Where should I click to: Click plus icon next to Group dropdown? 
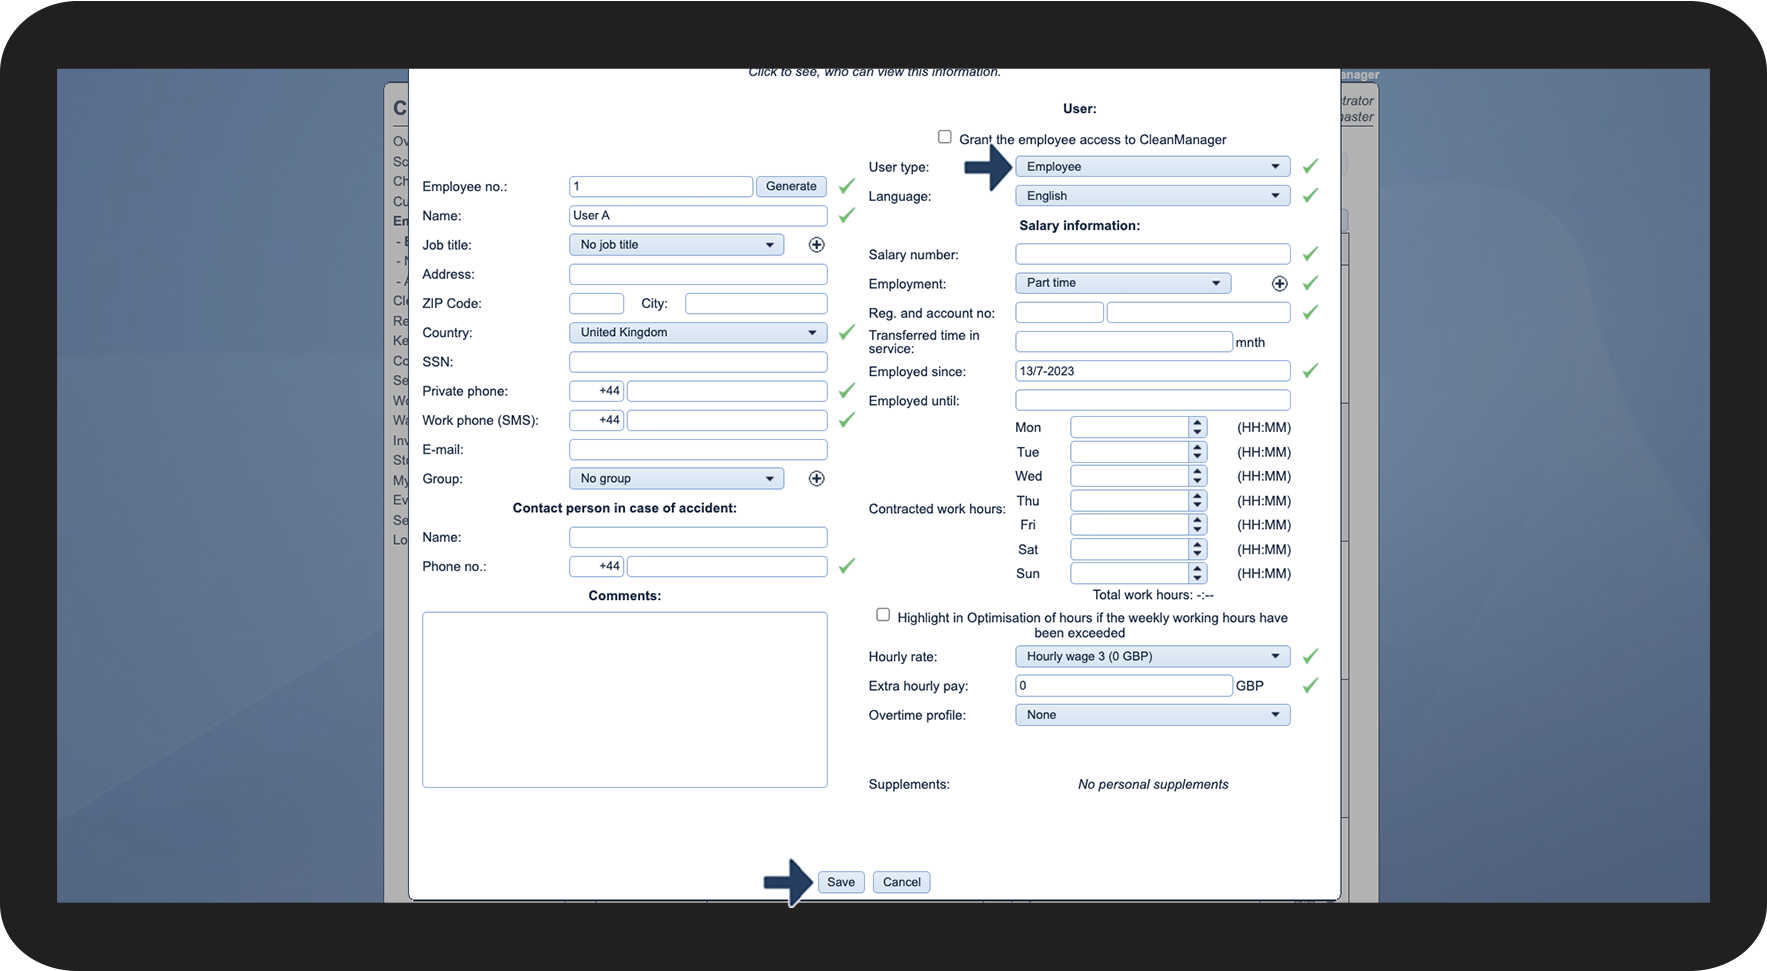click(x=816, y=479)
